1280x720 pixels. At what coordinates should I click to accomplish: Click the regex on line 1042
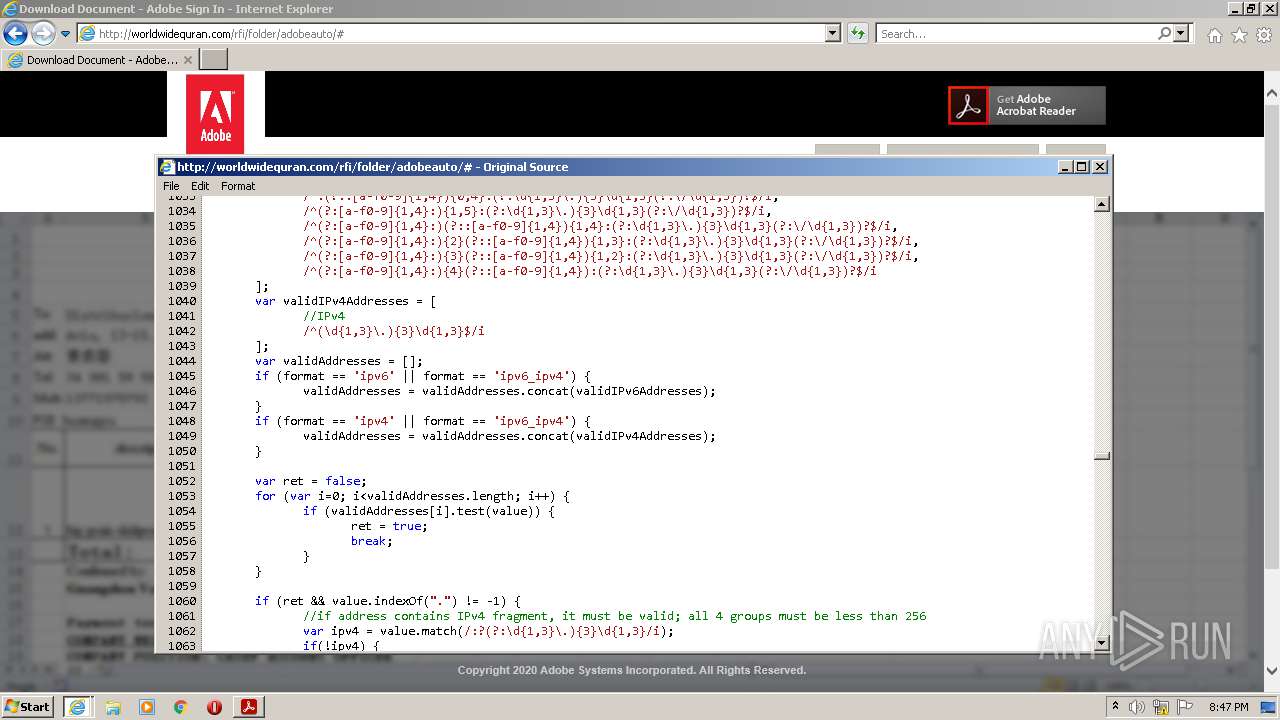(x=393, y=331)
